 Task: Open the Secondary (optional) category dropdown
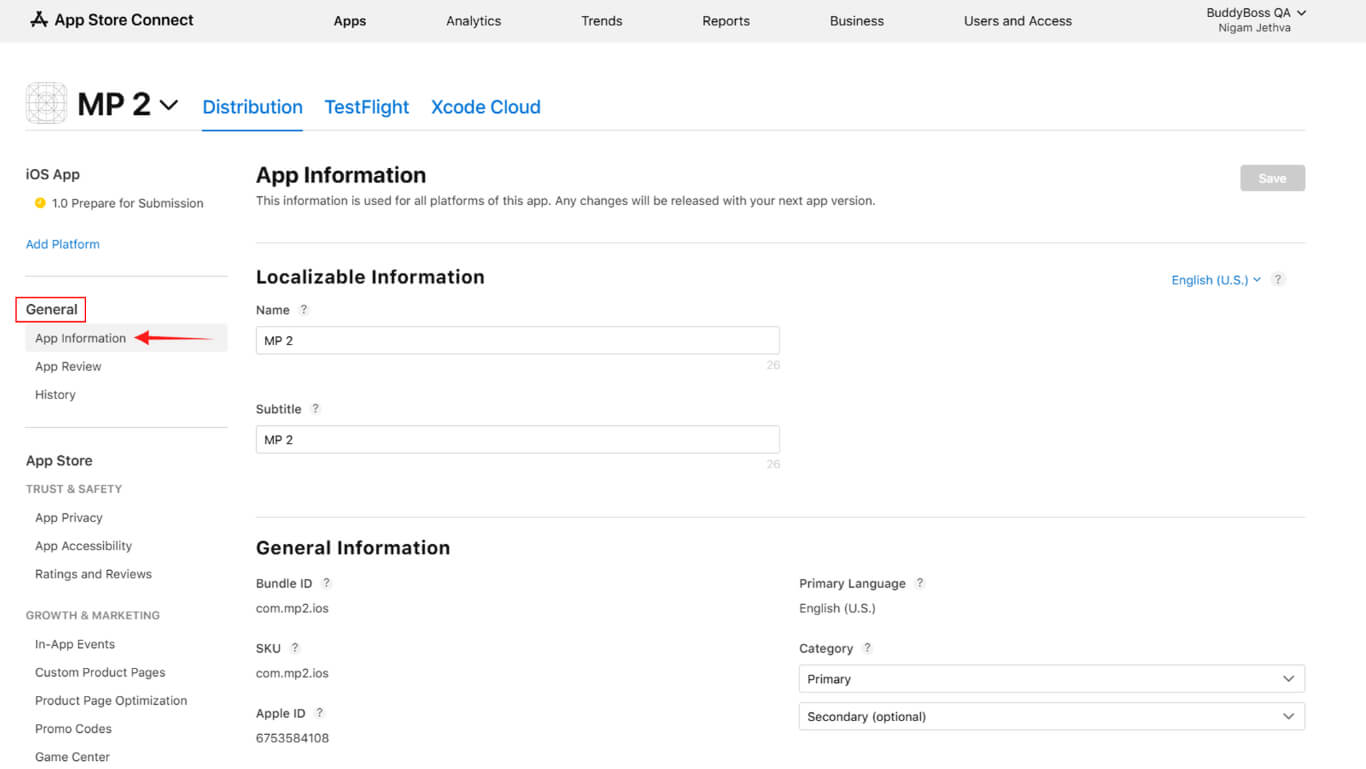click(x=1051, y=717)
